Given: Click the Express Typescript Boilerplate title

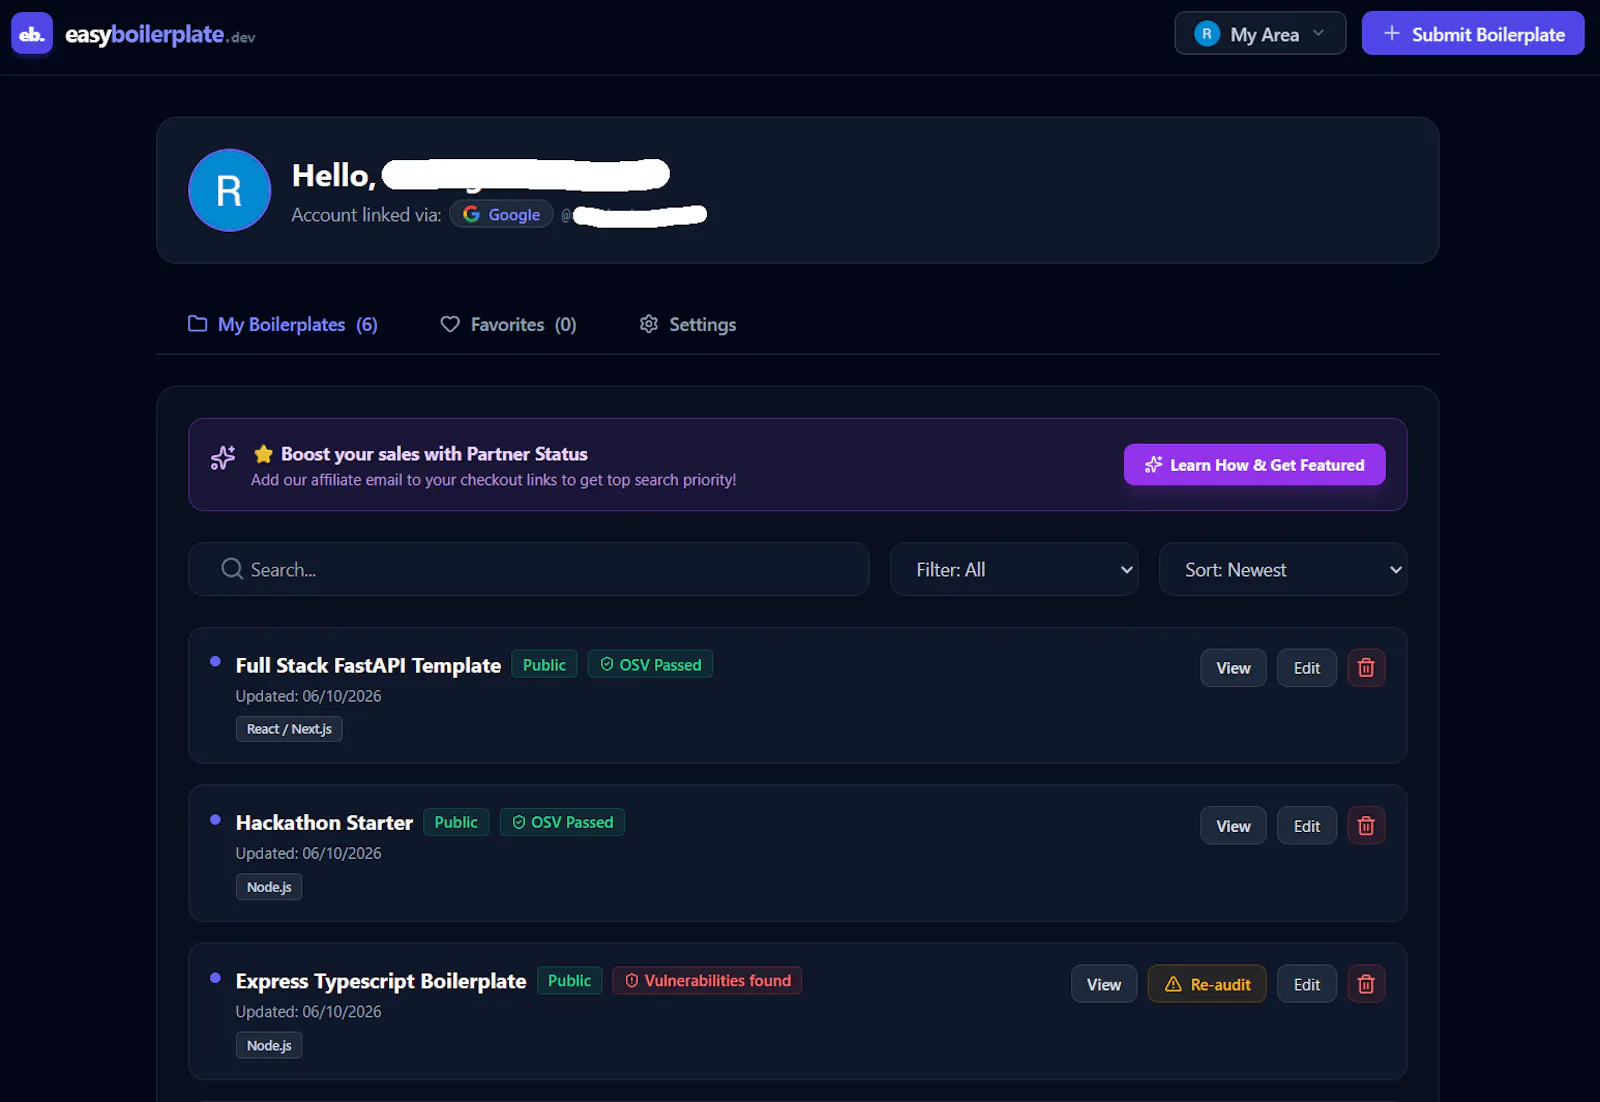Looking at the screenshot, I should click(381, 981).
